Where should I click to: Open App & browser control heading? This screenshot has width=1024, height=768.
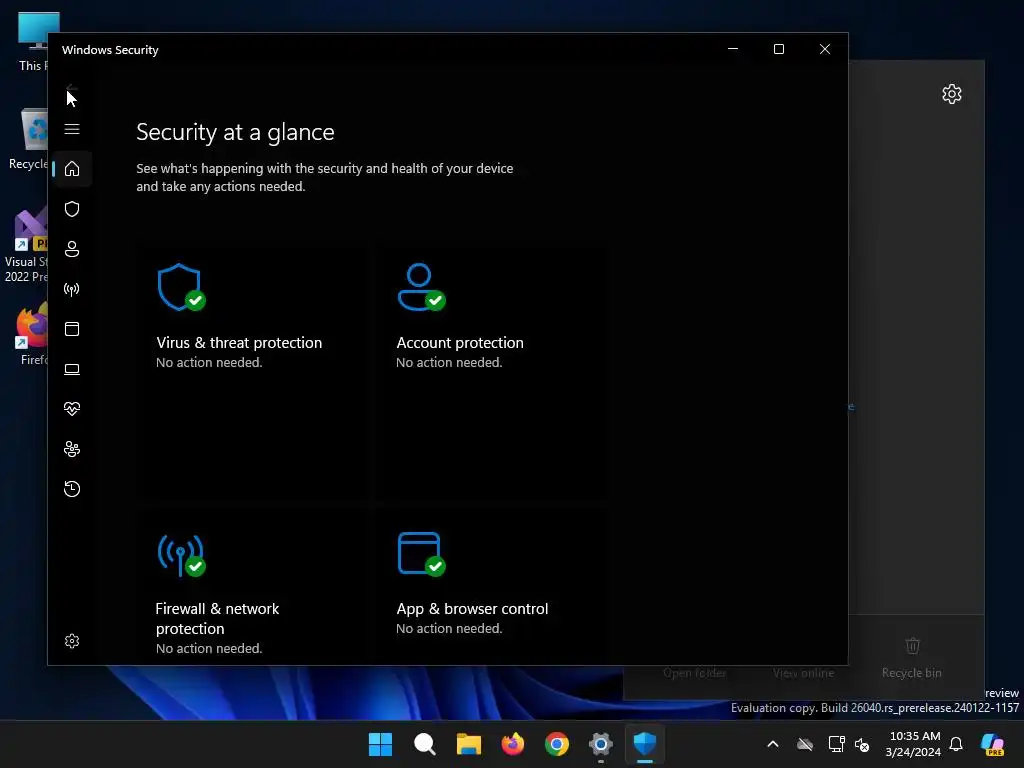point(472,609)
